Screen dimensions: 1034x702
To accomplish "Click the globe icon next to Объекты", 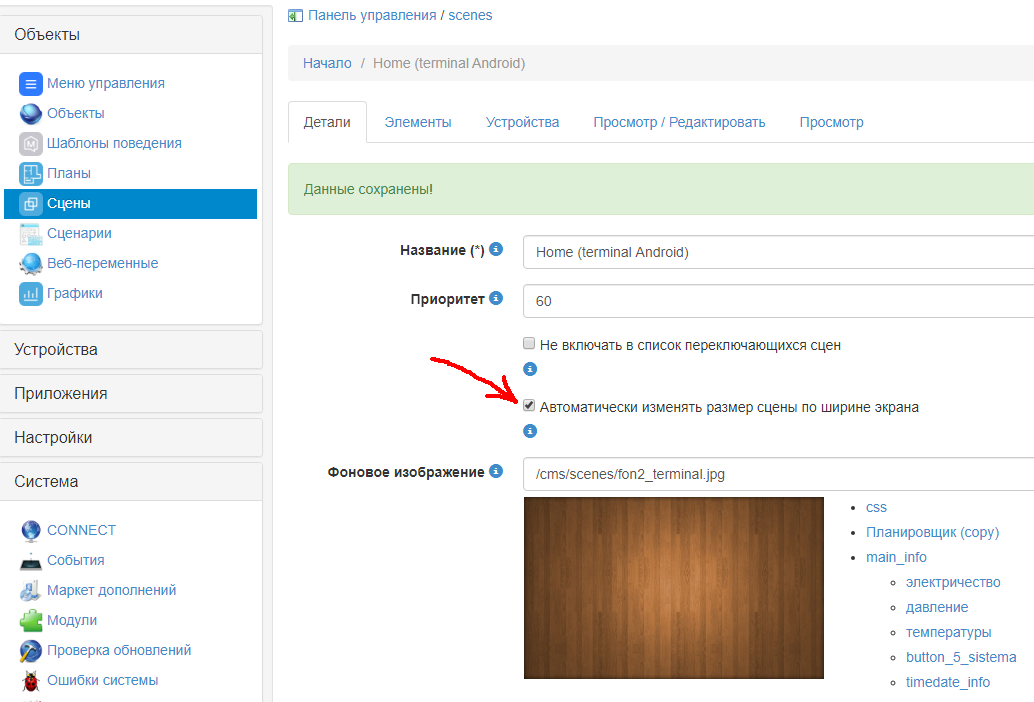I will coord(31,113).
